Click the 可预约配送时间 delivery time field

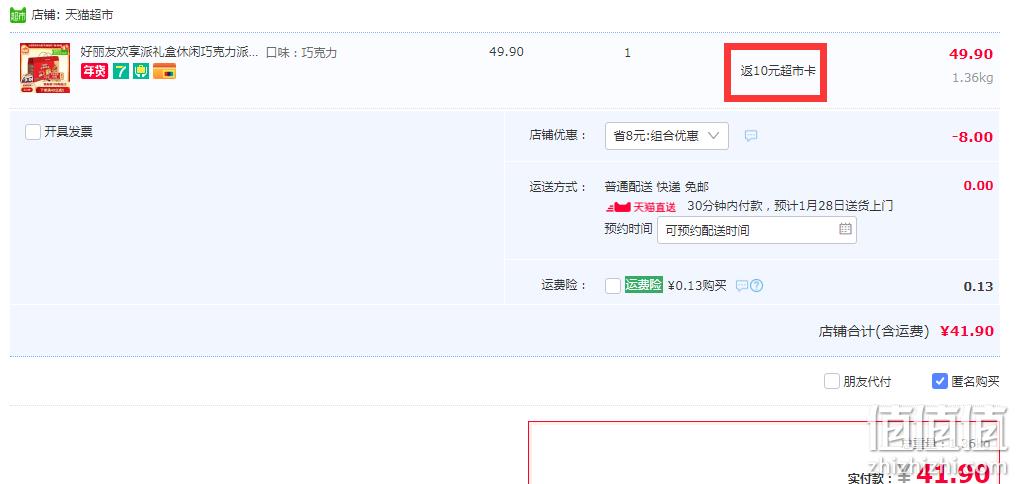coord(756,230)
